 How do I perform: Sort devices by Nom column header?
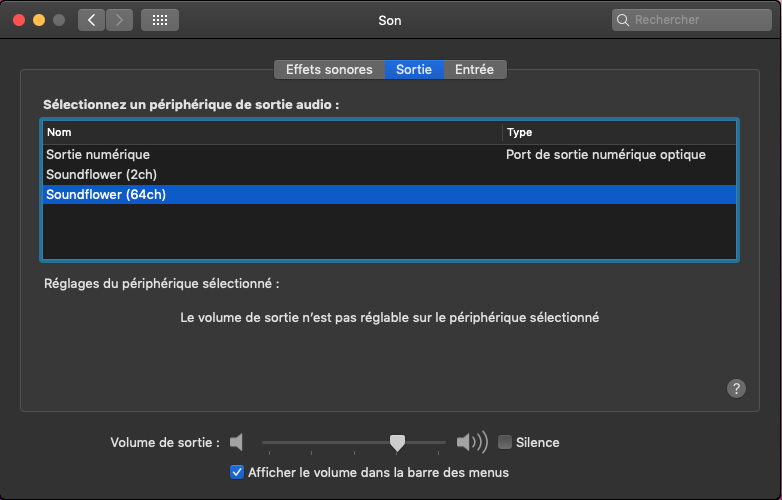point(271,132)
